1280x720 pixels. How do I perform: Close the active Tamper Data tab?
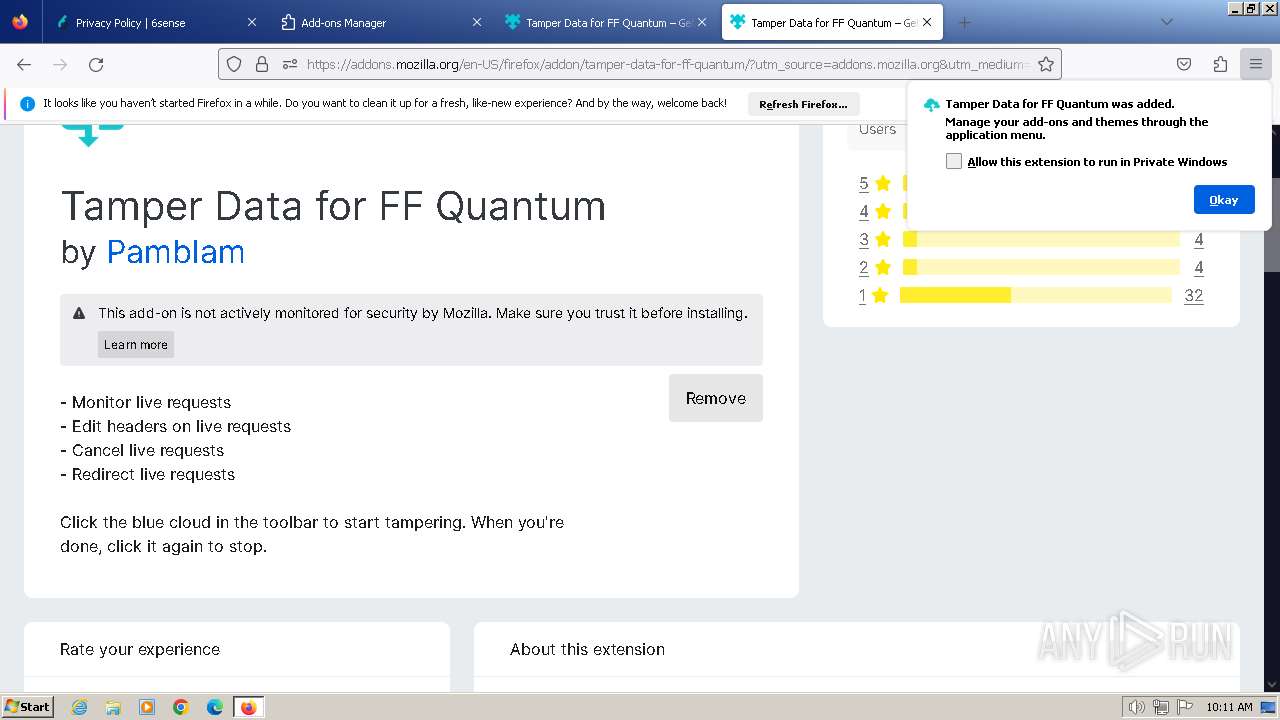[927, 22]
